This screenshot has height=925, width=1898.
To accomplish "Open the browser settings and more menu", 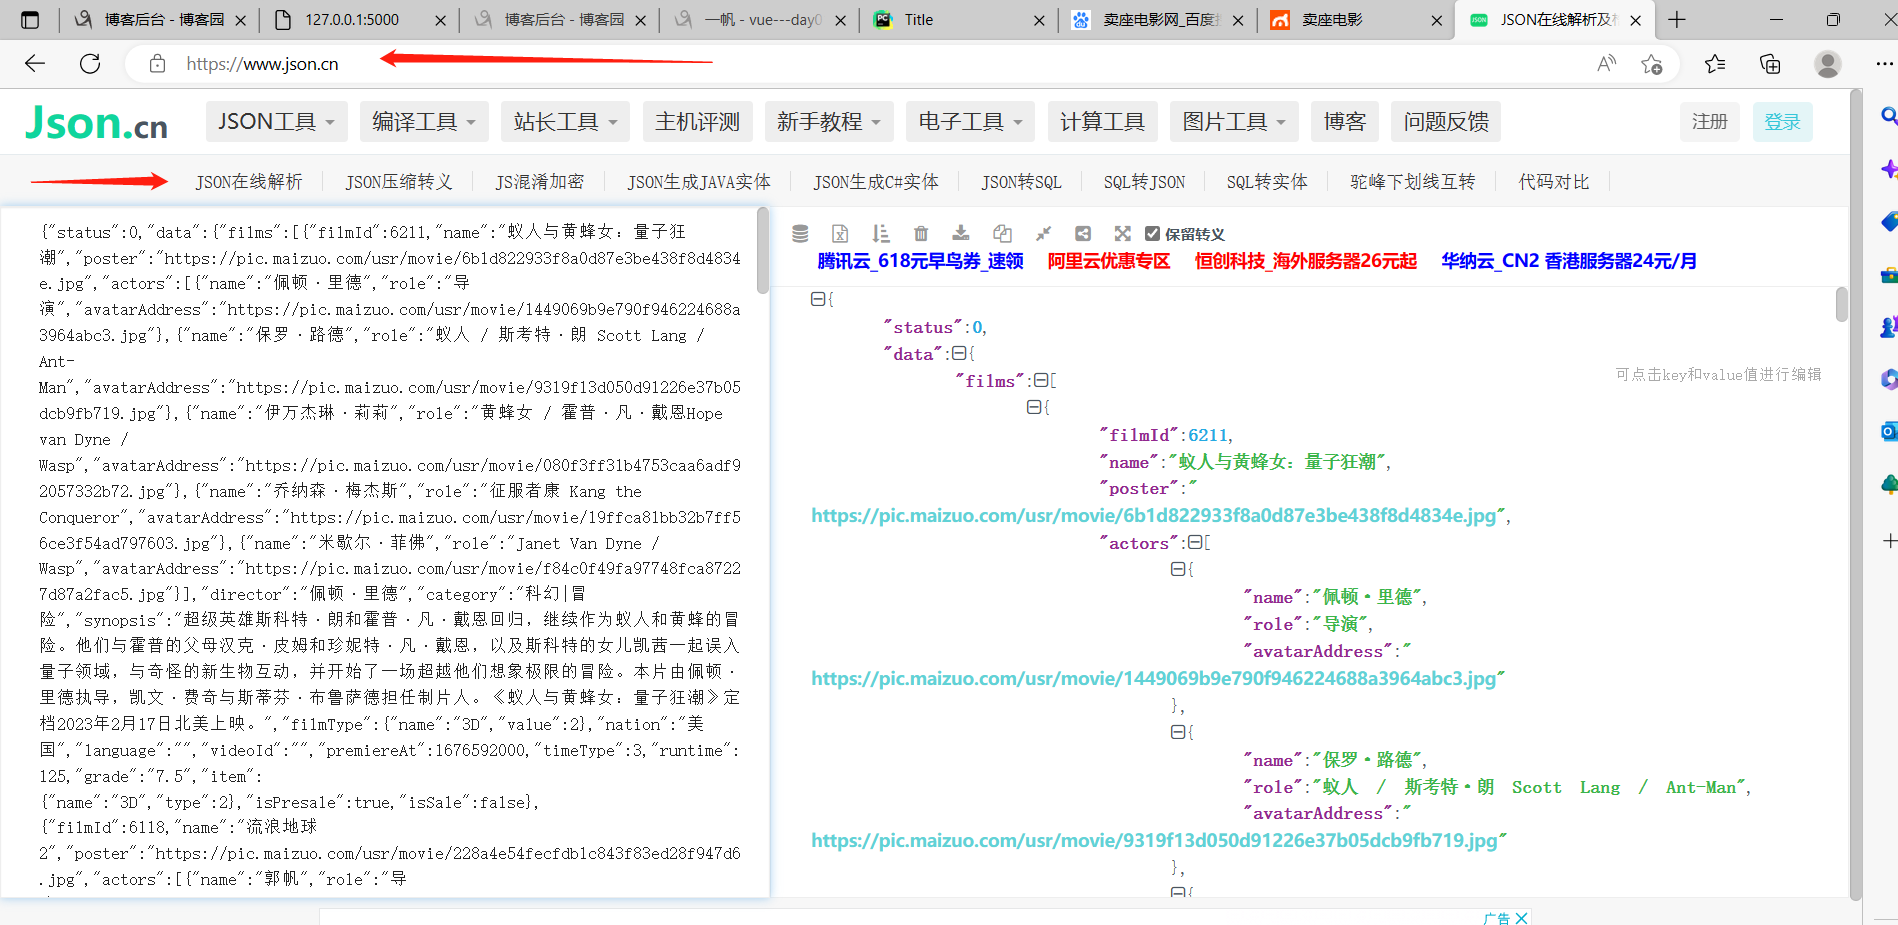I will (x=1884, y=64).
